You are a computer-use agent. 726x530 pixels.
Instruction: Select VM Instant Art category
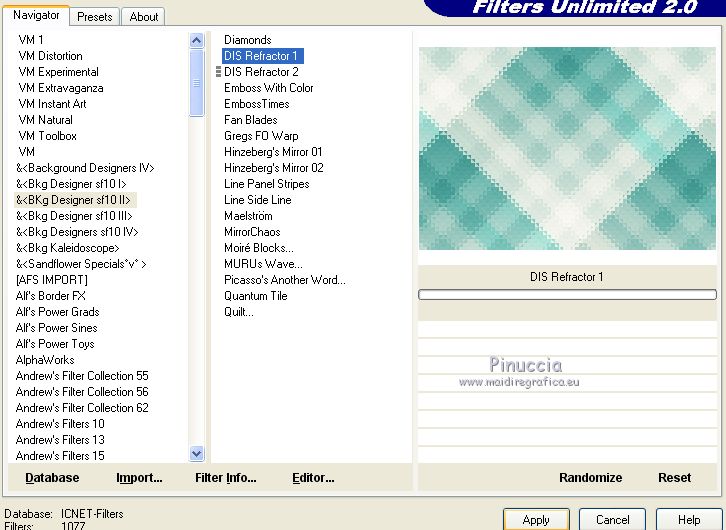coord(52,104)
